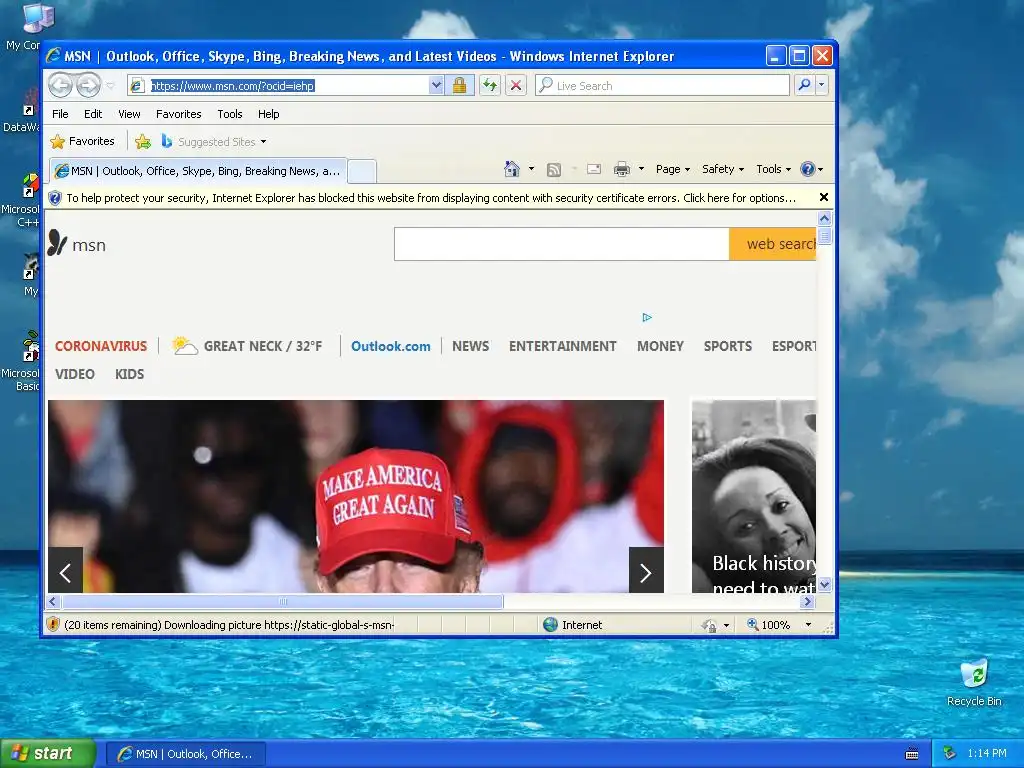Click the orange web search button
The image size is (1024, 768).
[773, 244]
